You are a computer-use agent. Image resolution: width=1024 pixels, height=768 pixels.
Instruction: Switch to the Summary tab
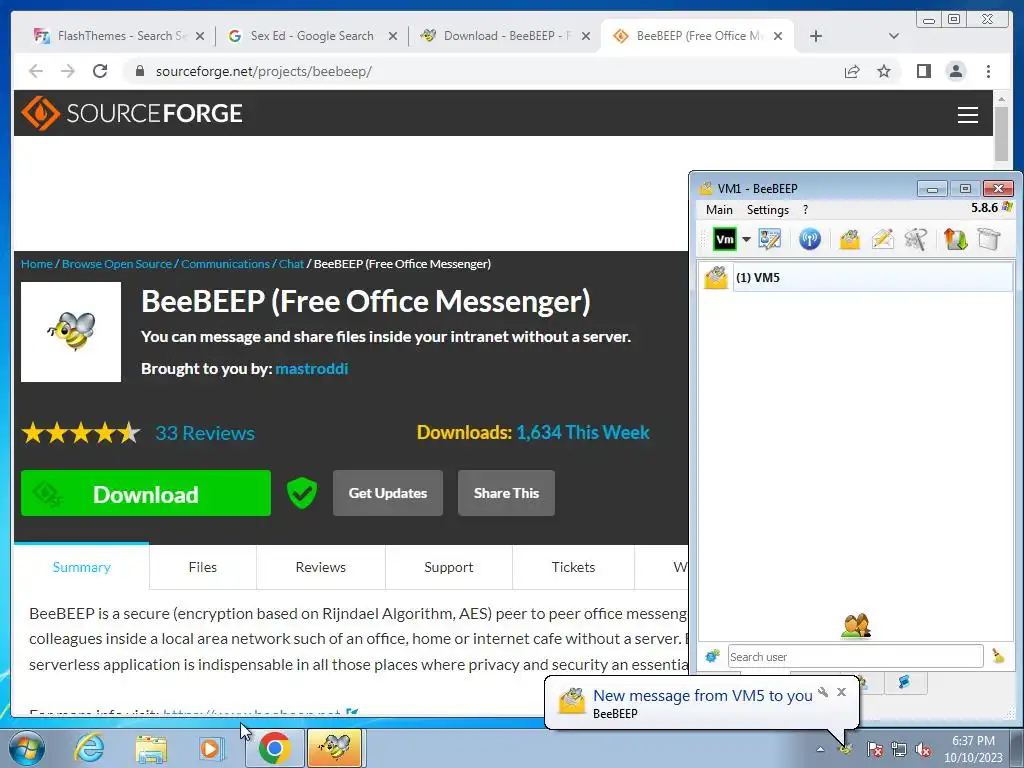click(82, 567)
